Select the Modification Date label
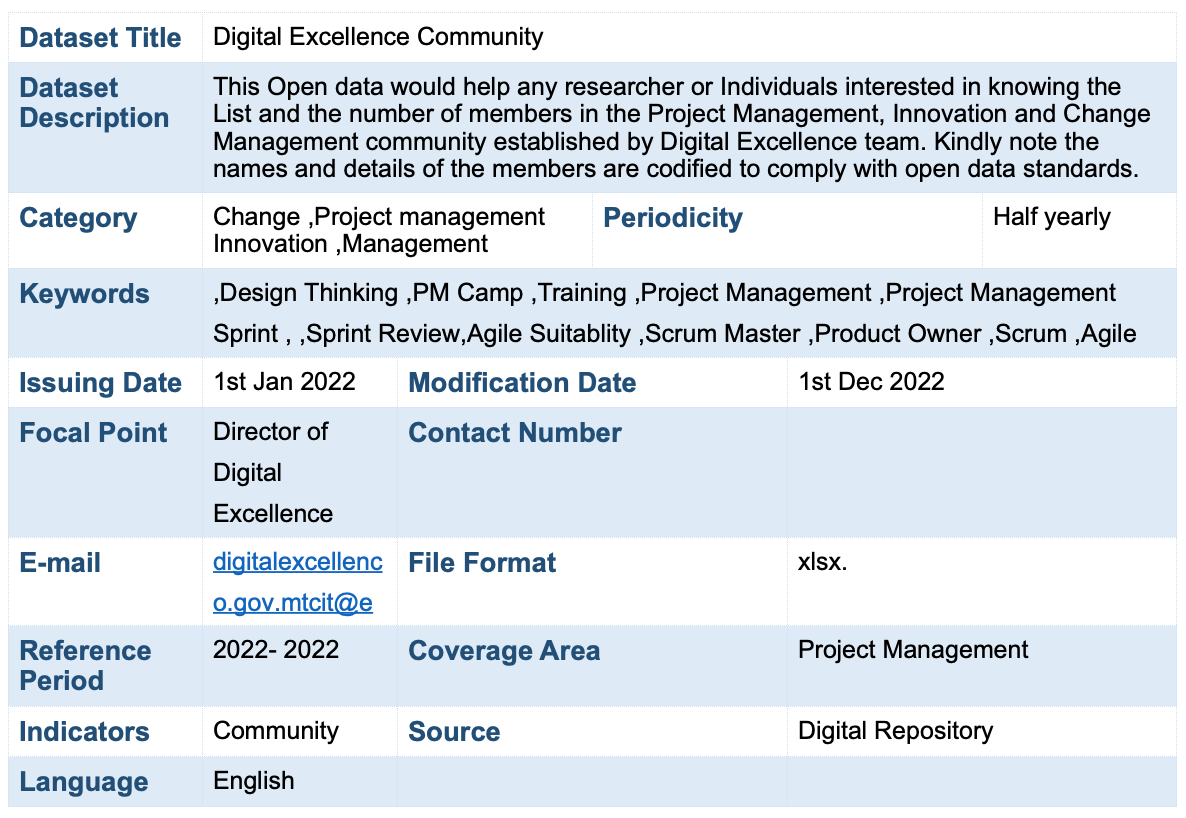 click(x=522, y=383)
